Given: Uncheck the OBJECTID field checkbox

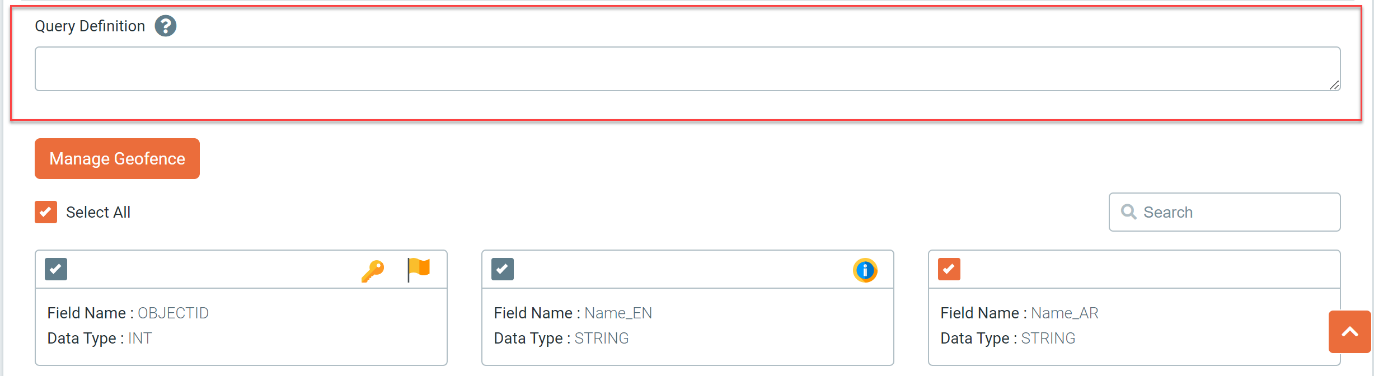Looking at the screenshot, I should [56, 269].
